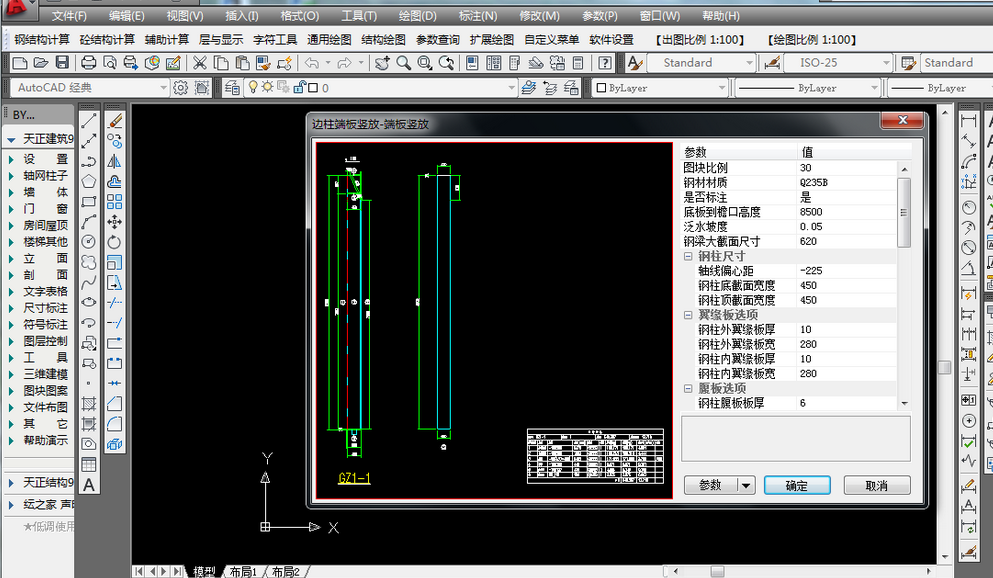Toggle layer 0 on/off lightbulb
Viewport: 993px width, 578px height.
(253, 87)
